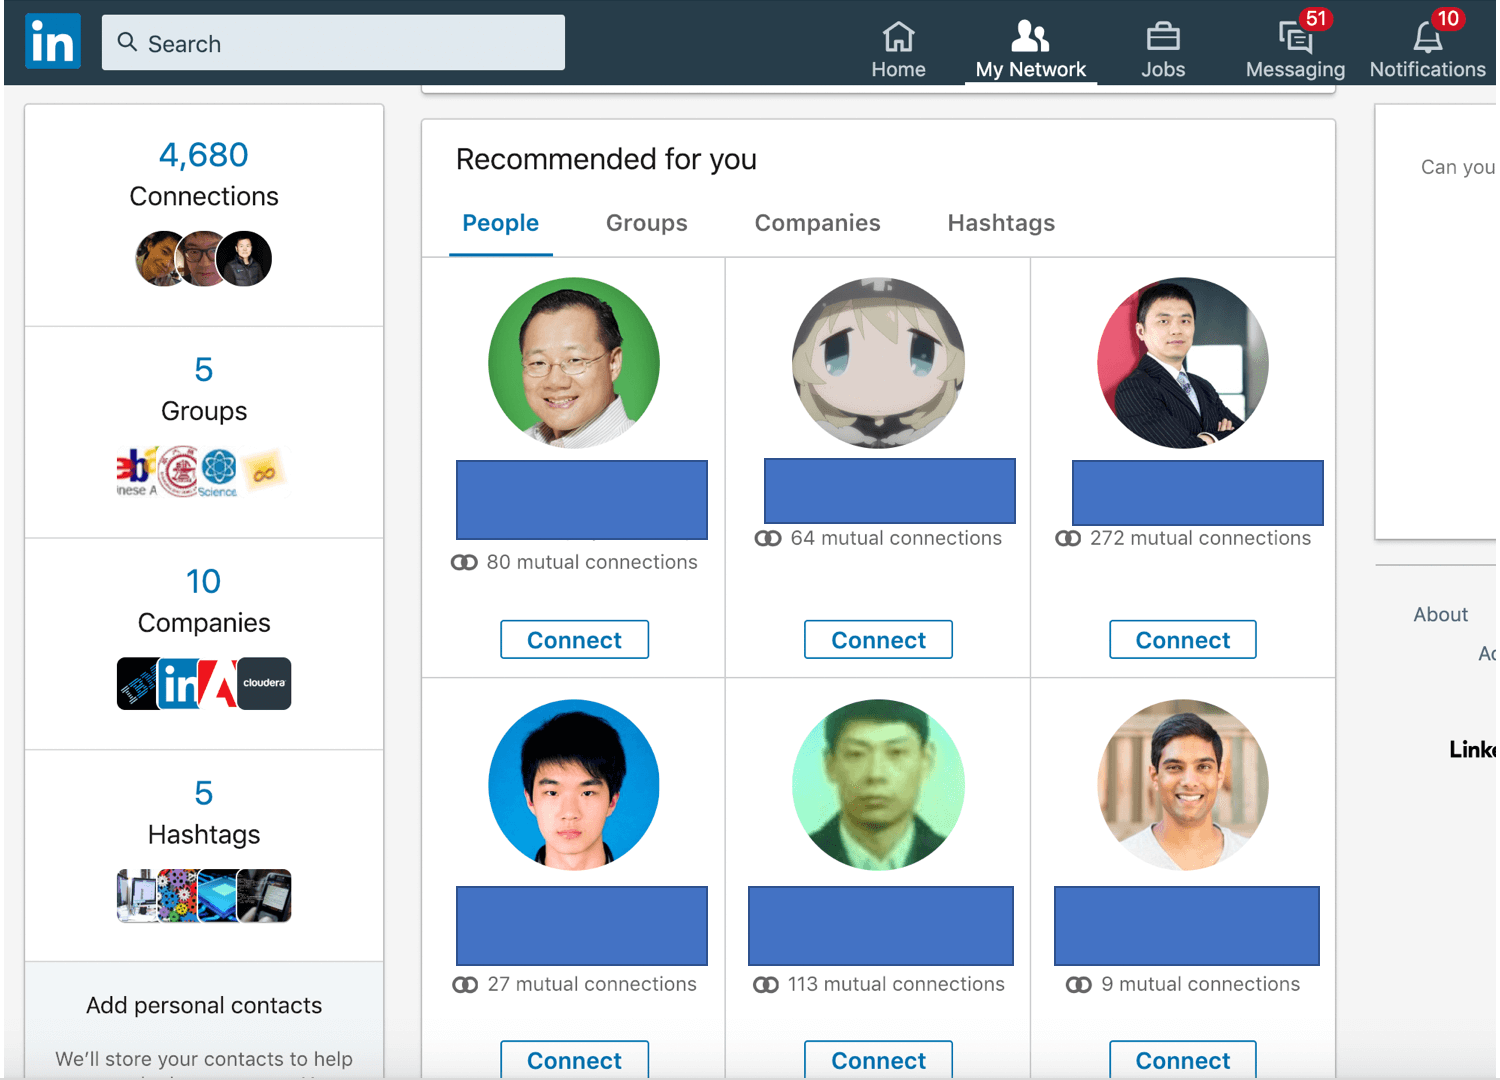
Task: Click the LinkedIn logo icon
Action: pyautogui.click(x=53, y=42)
